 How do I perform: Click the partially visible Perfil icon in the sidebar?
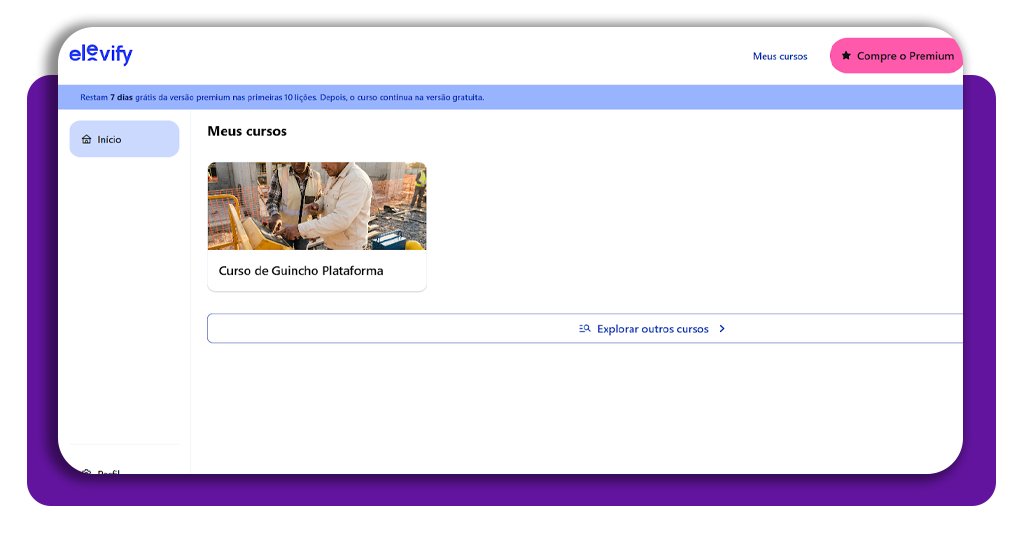(x=86, y=471)
